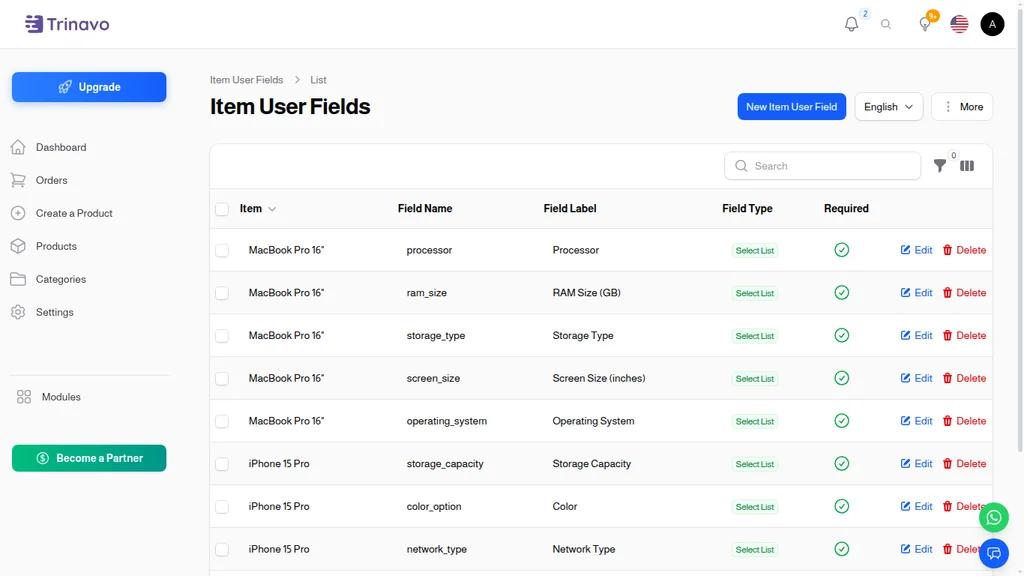Click required checkmark for operating_system row
Image resolution: width=1024 pixels, height=576 pixels.
click(x=841, y=421)
